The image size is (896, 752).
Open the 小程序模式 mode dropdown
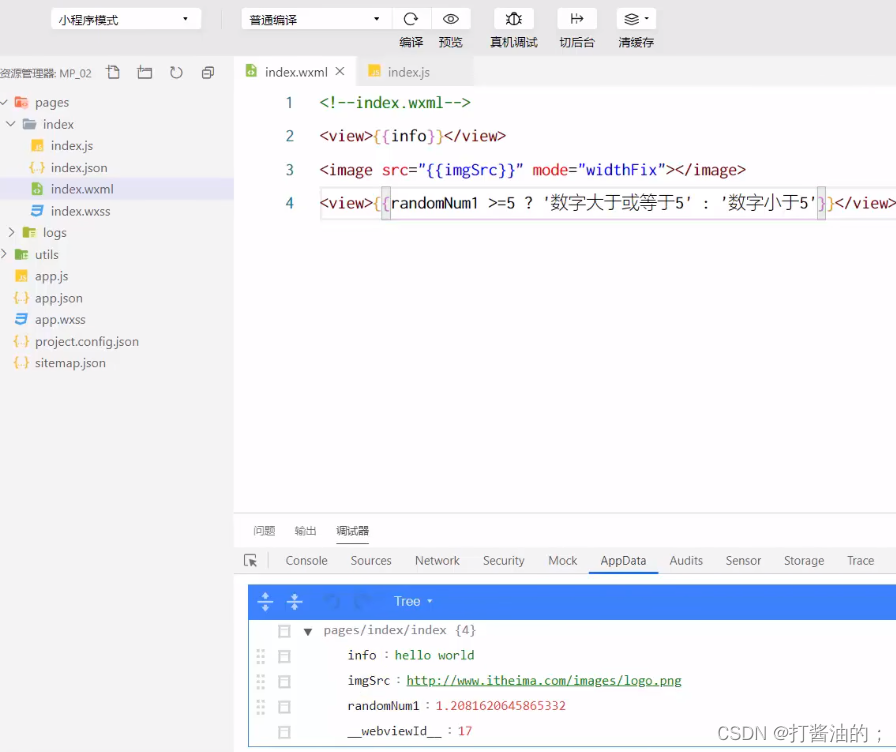[x=126, y=19]
